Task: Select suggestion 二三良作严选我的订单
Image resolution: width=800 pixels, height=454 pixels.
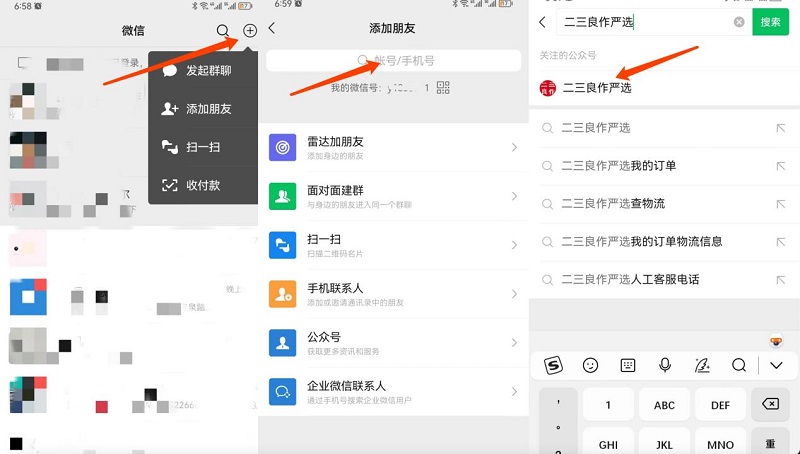Action: point(664,166)
